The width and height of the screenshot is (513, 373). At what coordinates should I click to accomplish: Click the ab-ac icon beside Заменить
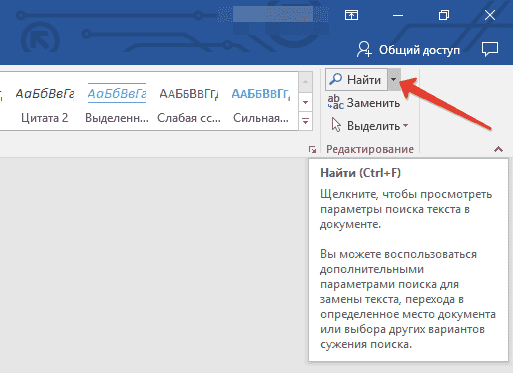click(335, 102)
